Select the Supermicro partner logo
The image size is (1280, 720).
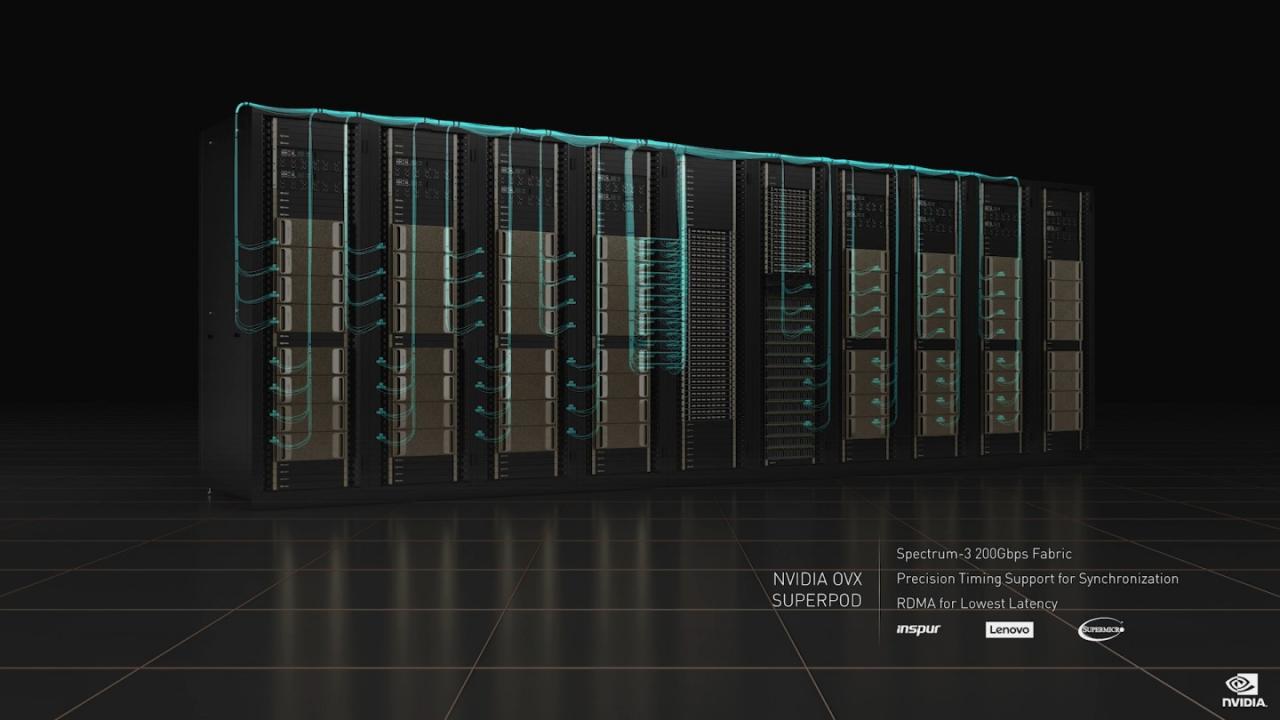coord(1101,628)
